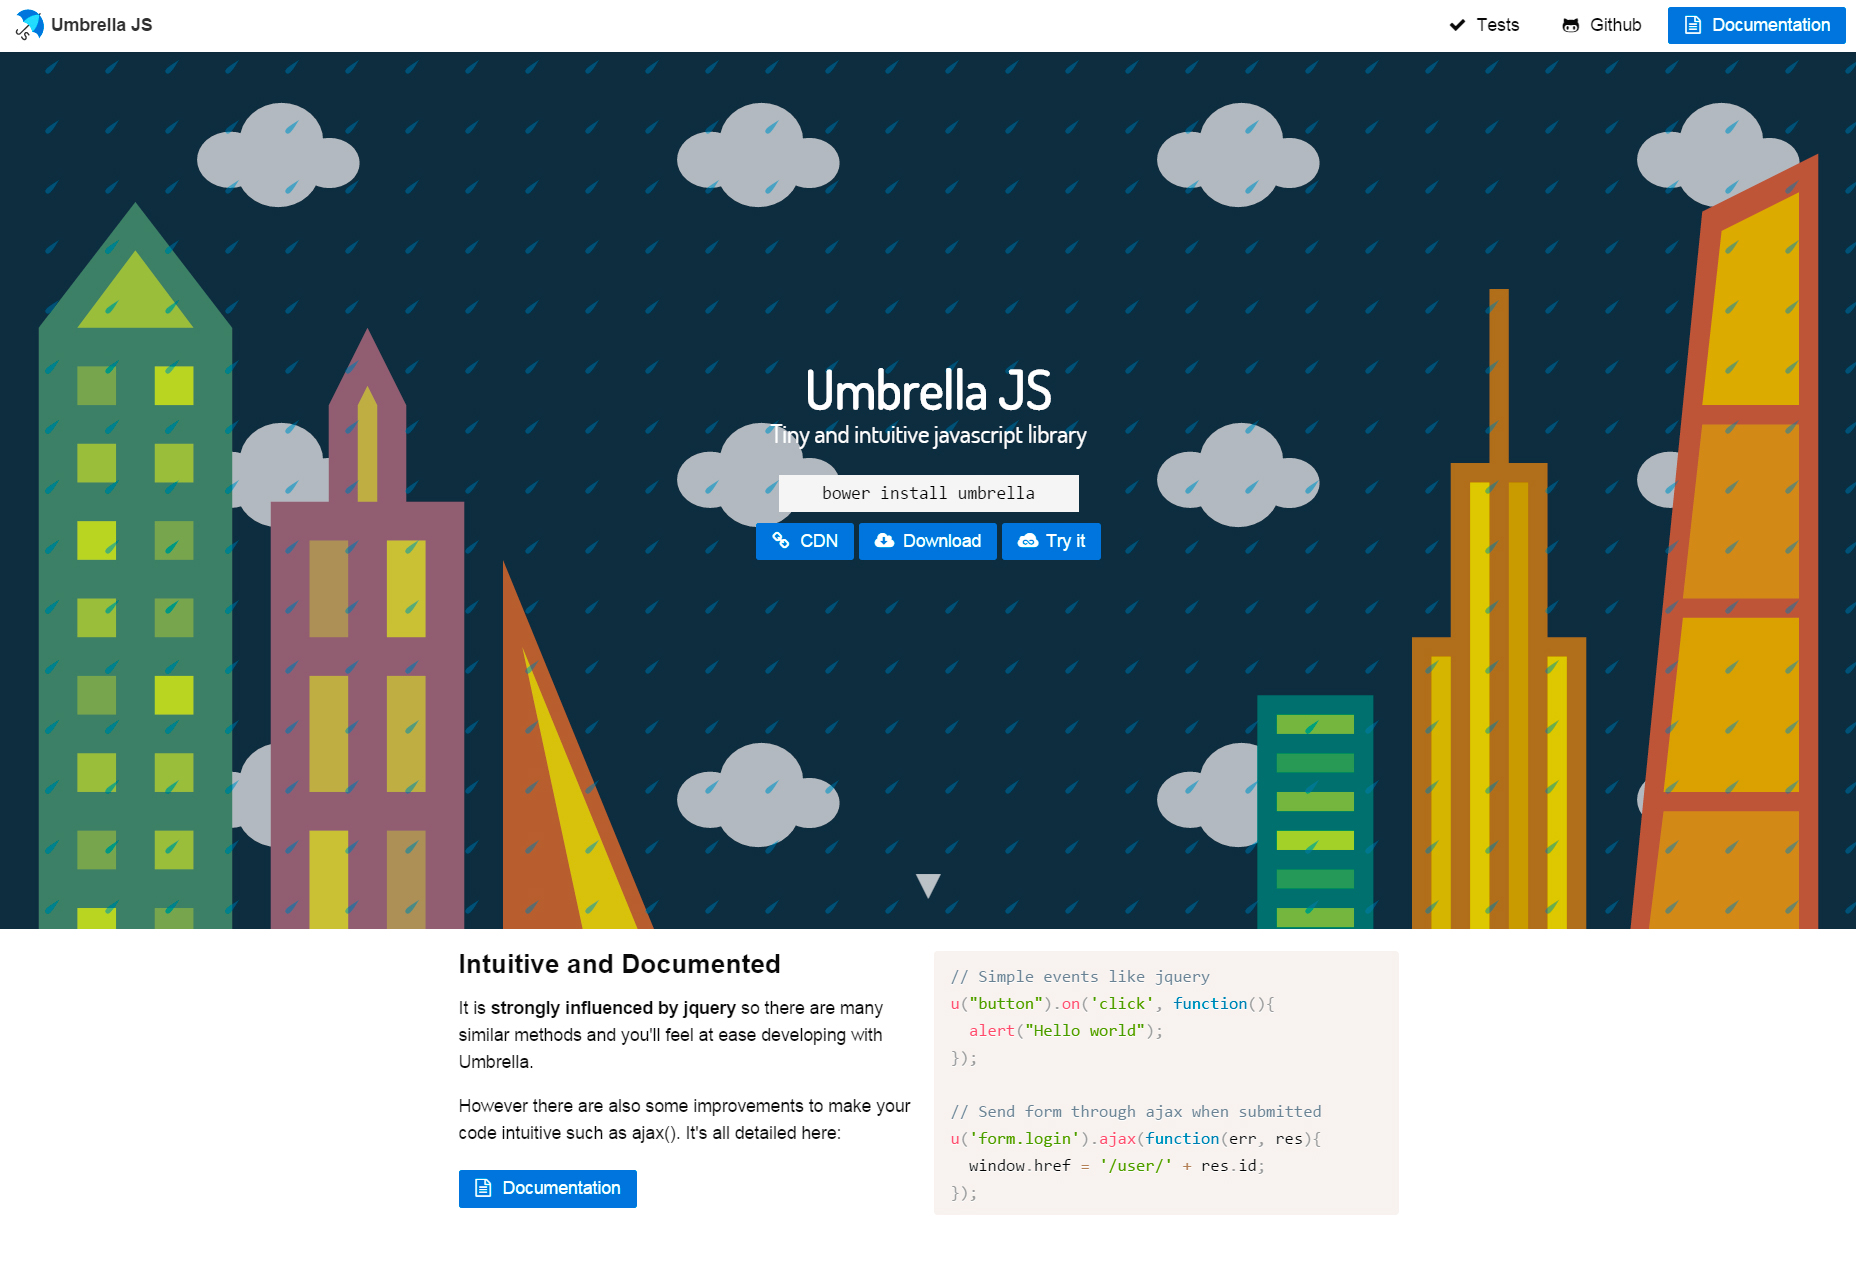Click the down arrow to scroll page

point(928,886)
